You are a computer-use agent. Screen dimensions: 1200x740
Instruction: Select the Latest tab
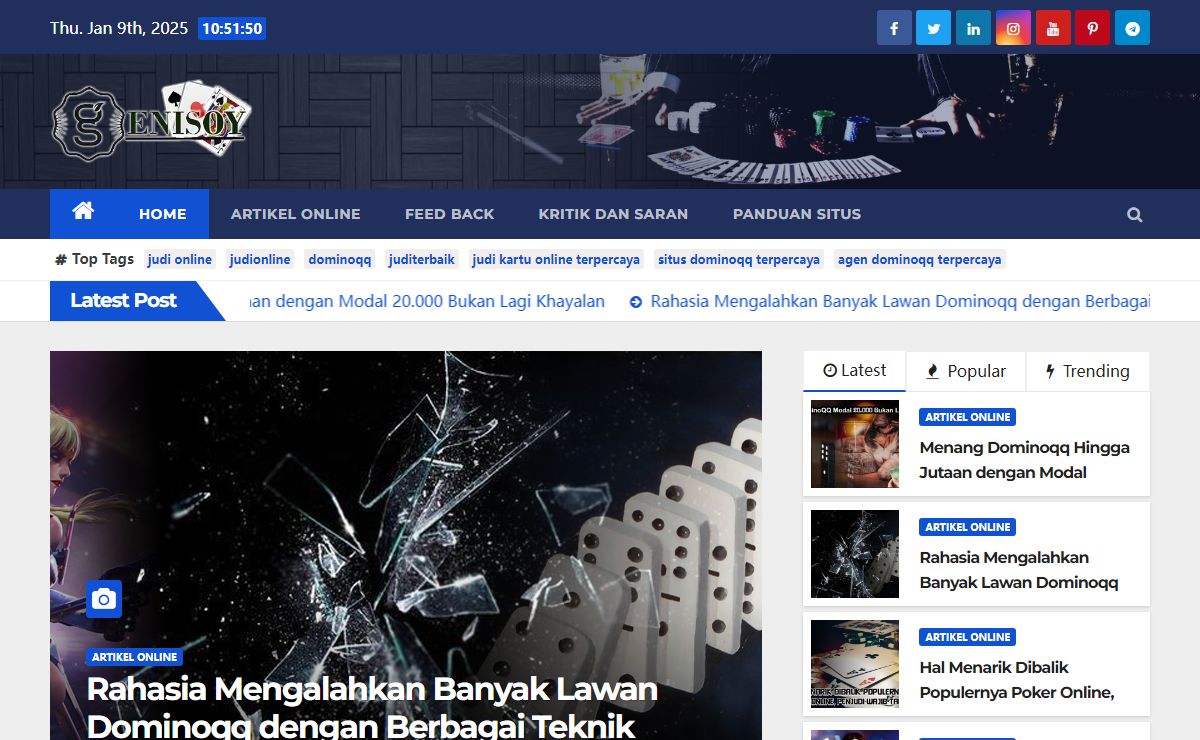click(854, 370)
